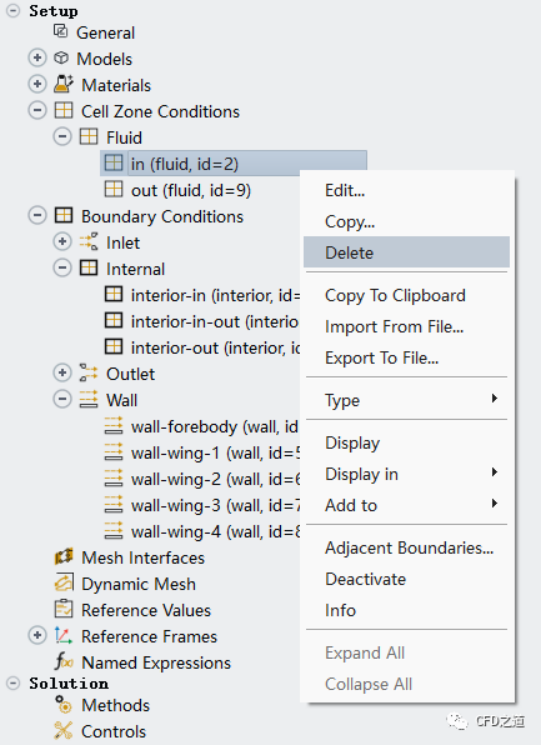Click the Reference Frames axes icon
541x745 pixels.
point(64,635)
